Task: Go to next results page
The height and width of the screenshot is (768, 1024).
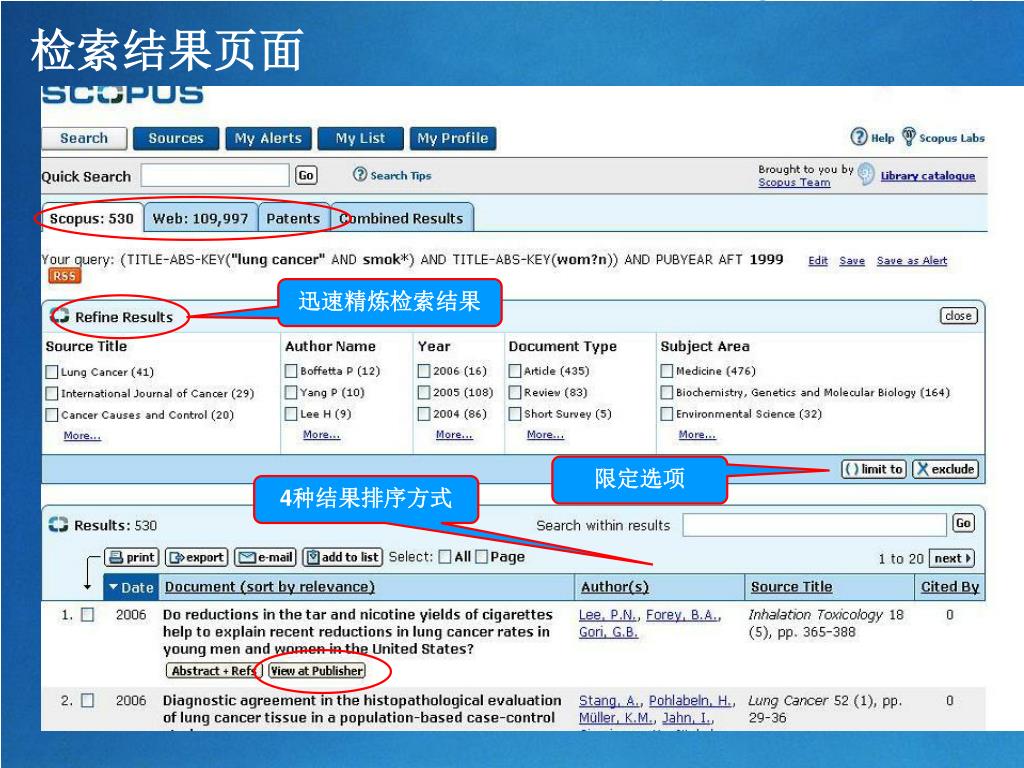Action: (x=952, y=558)
